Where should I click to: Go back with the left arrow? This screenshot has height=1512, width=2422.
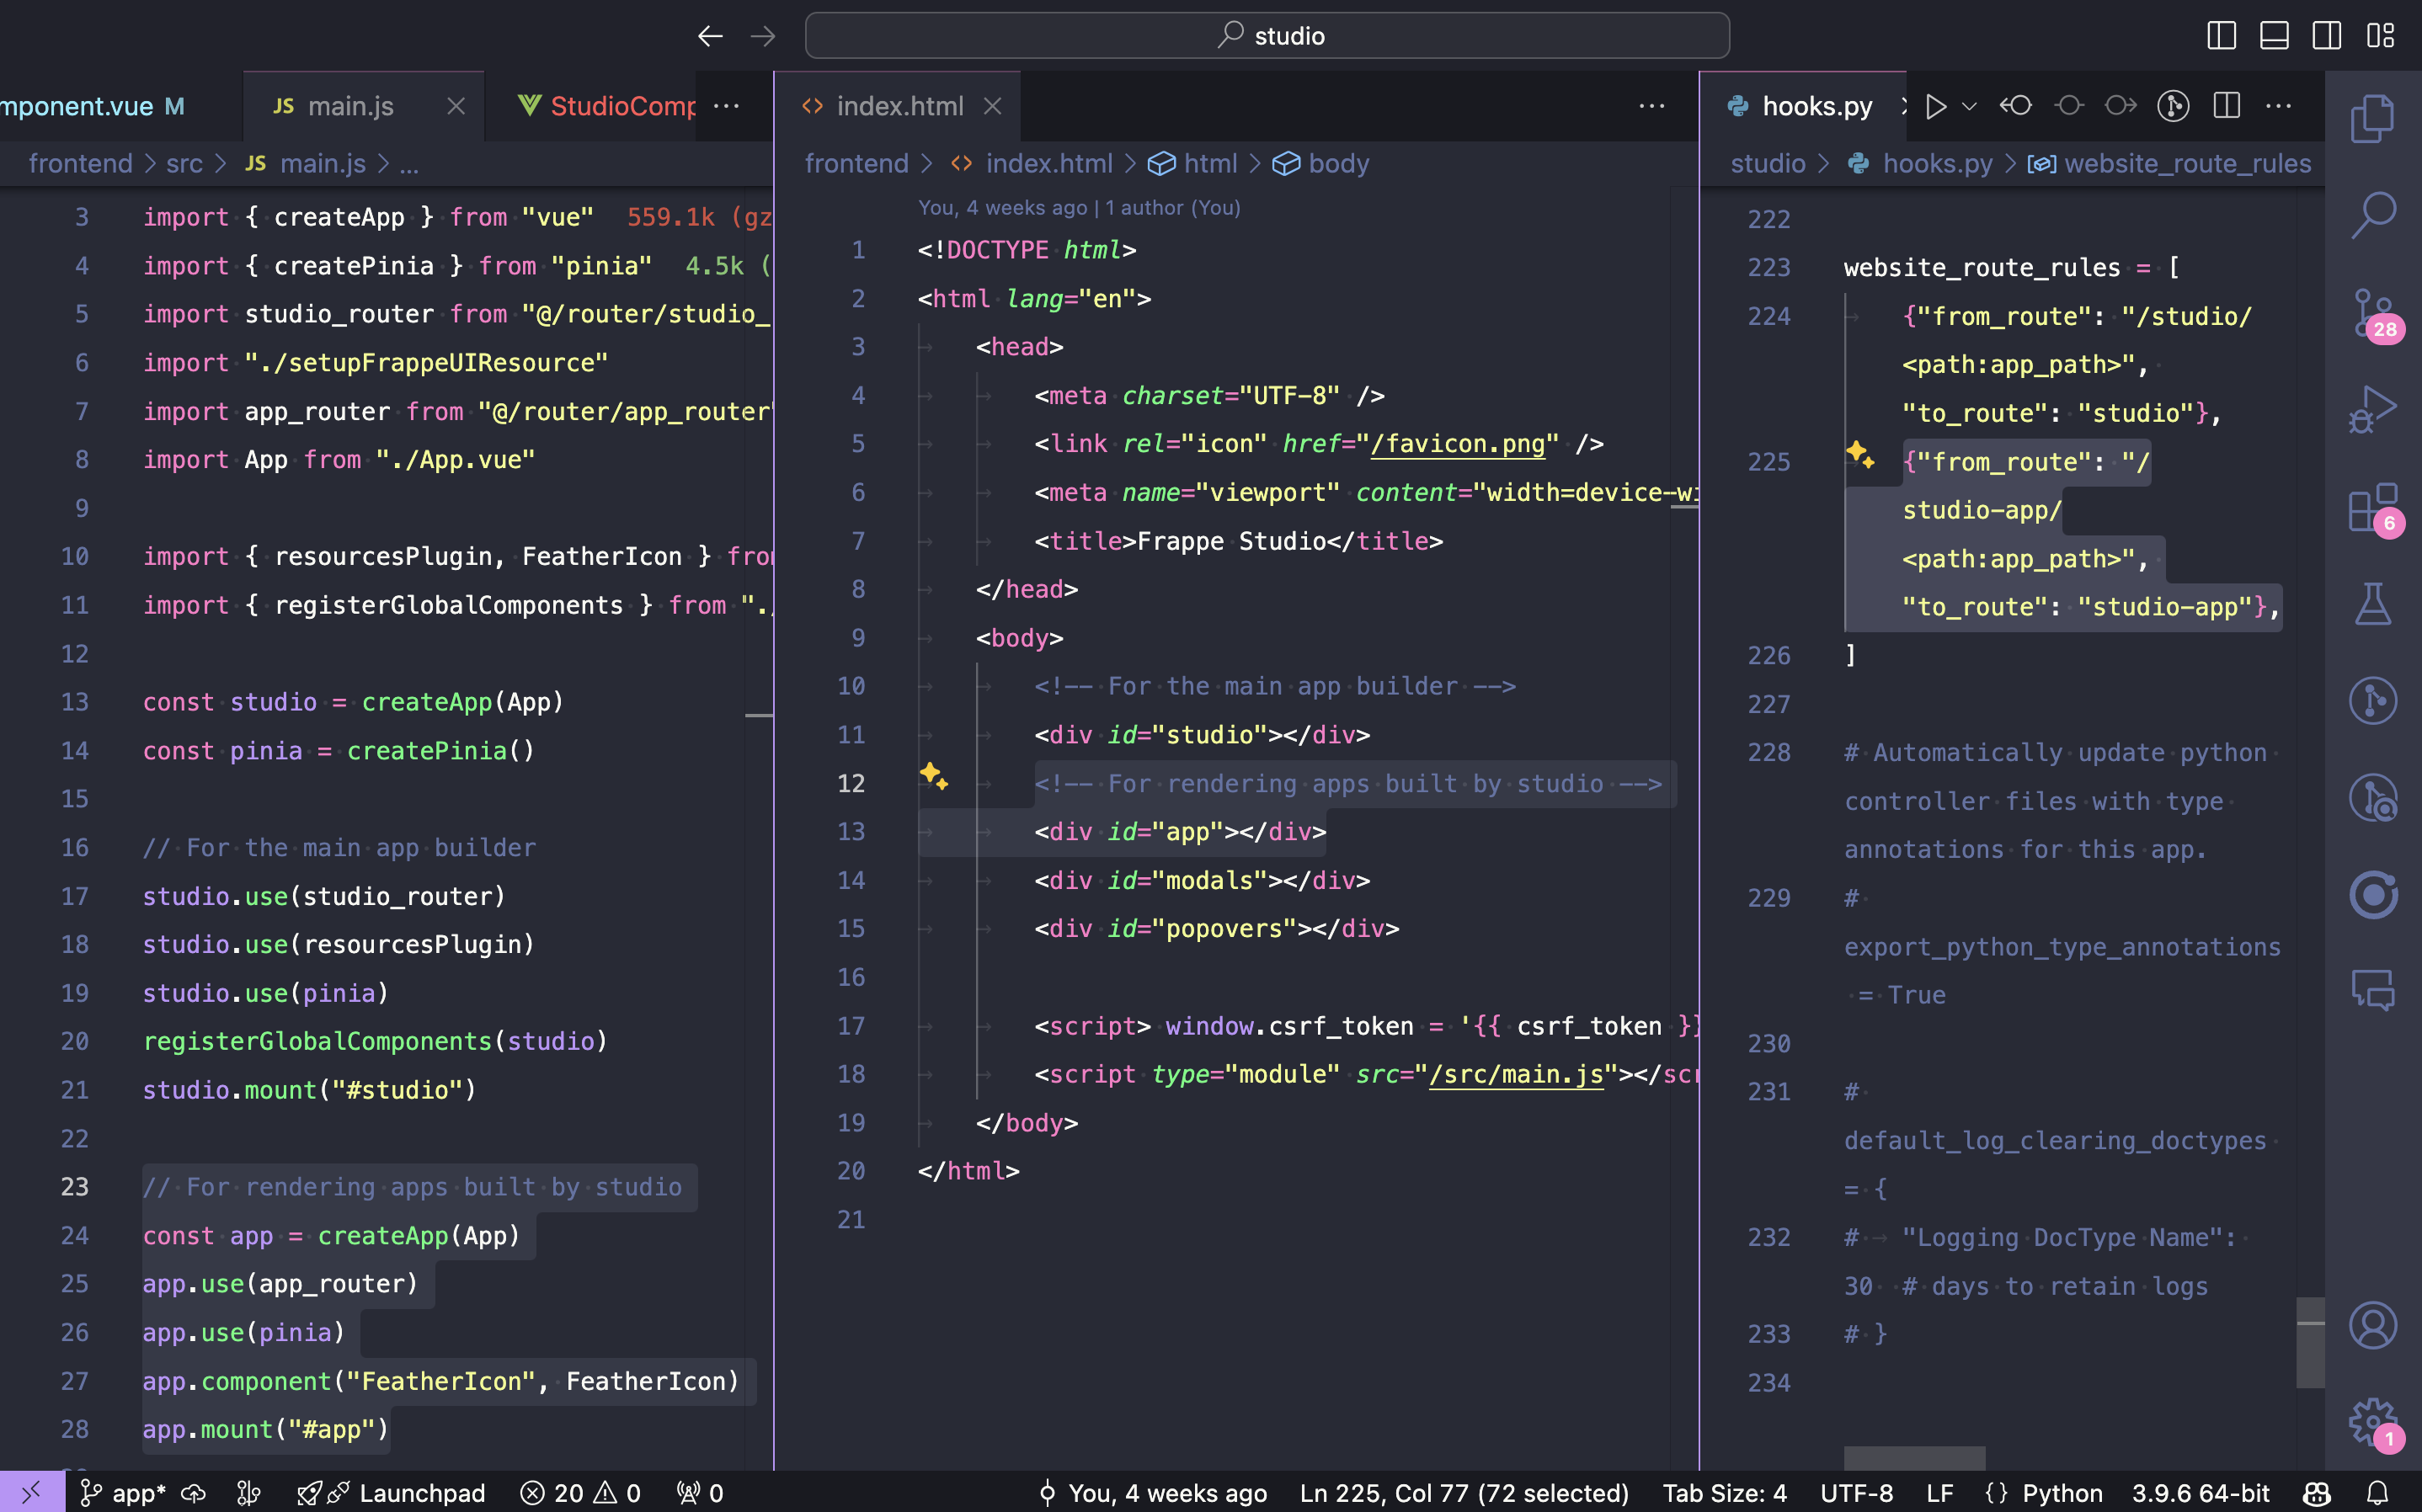tap(710, 36)
